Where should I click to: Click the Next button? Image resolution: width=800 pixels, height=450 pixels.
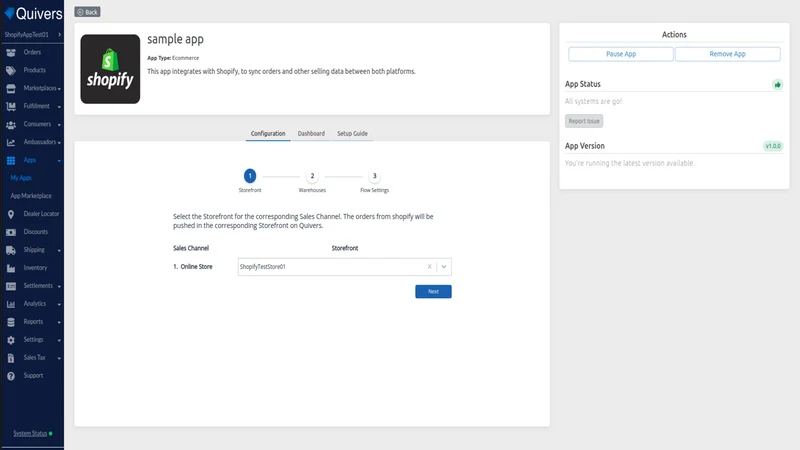click(x=433, y=291)
